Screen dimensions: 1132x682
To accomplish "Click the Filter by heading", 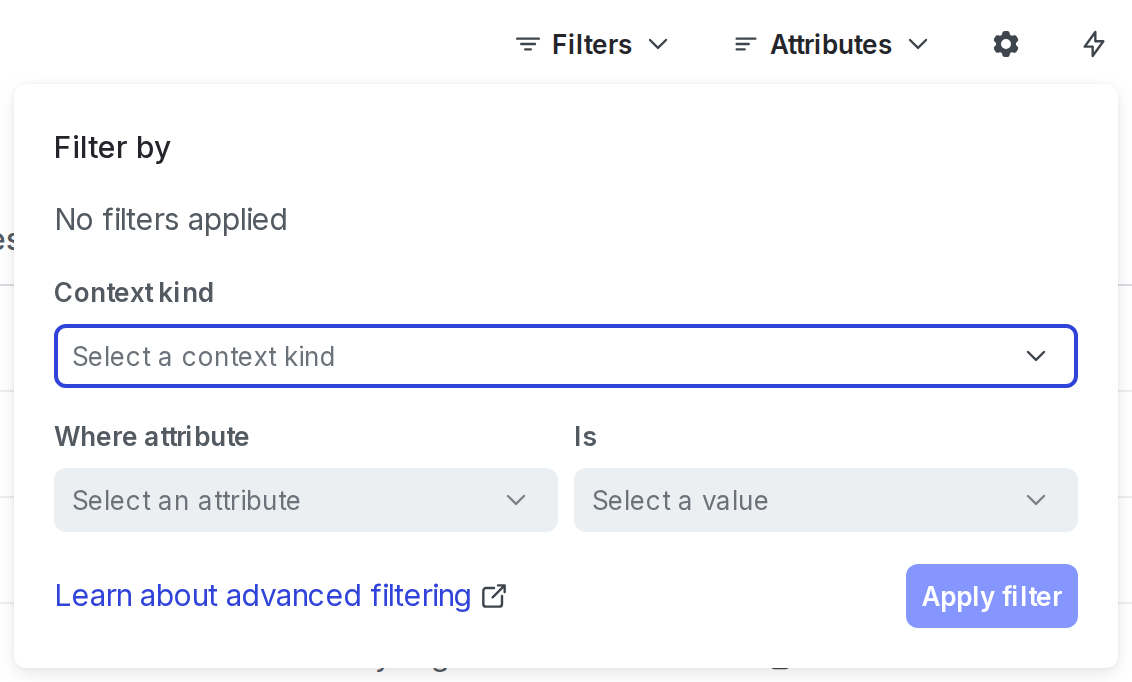I will pyautogui.click(x=112, y=147).
